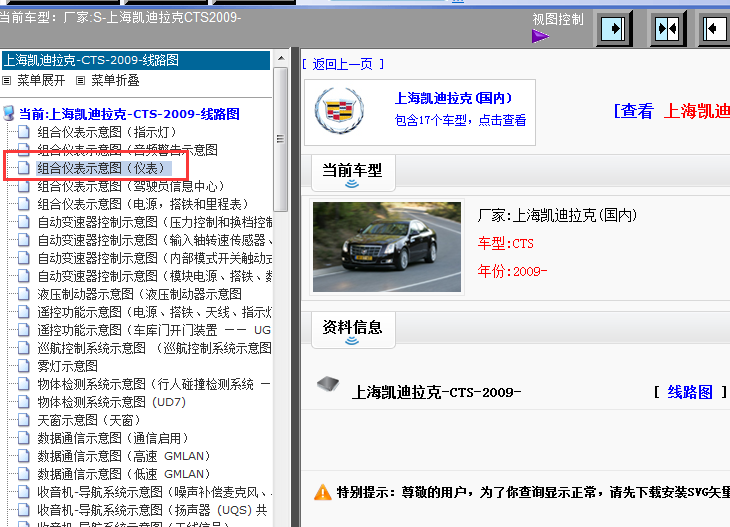Open 数据通信示意图(通信启用)
The image size is (730, 527).
[113, 438]
